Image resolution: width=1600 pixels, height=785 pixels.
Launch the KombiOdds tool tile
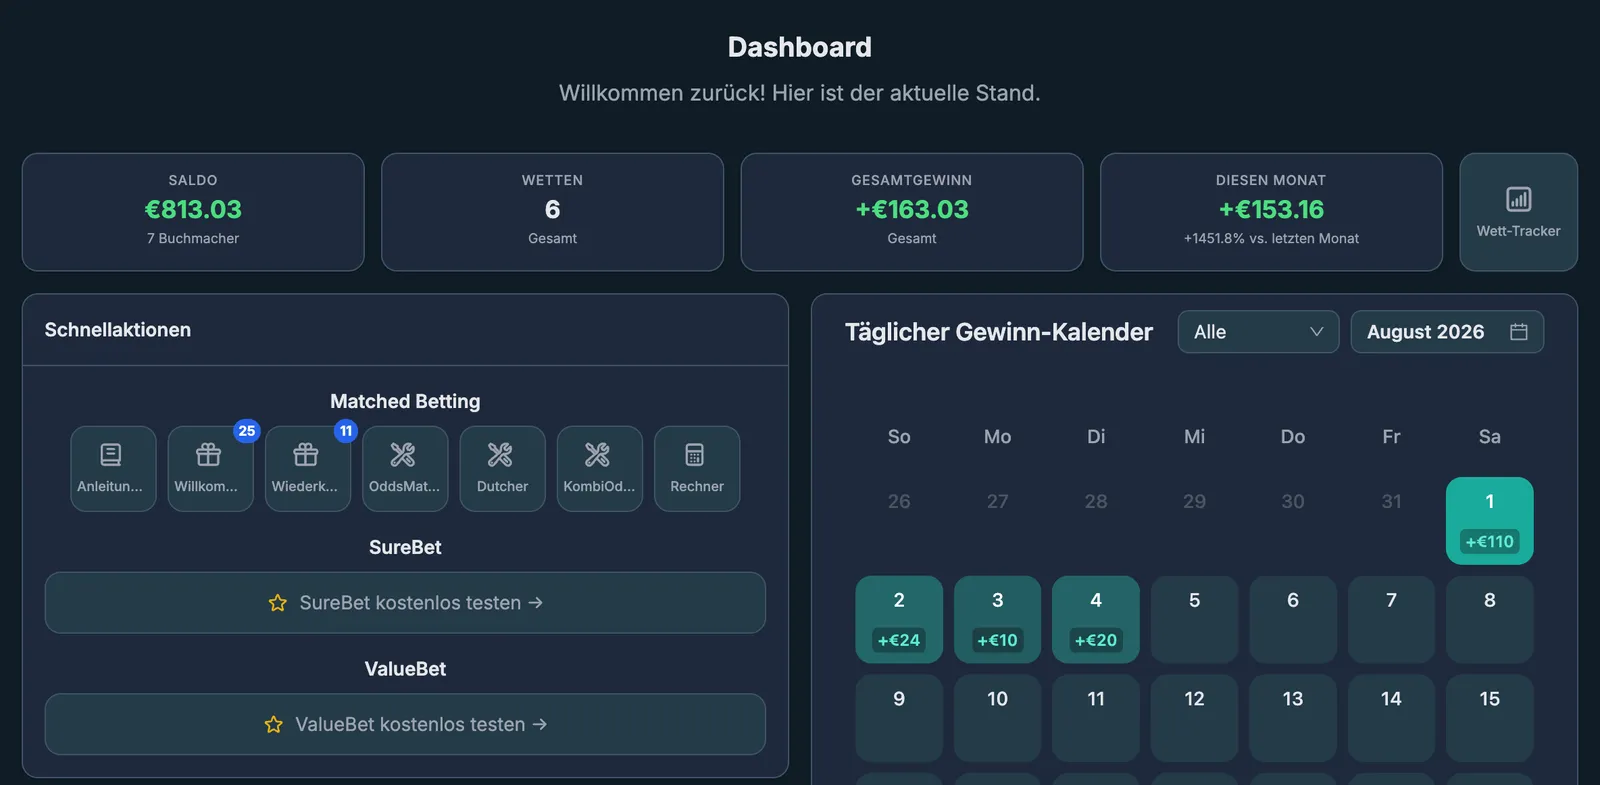click(600, 469)
